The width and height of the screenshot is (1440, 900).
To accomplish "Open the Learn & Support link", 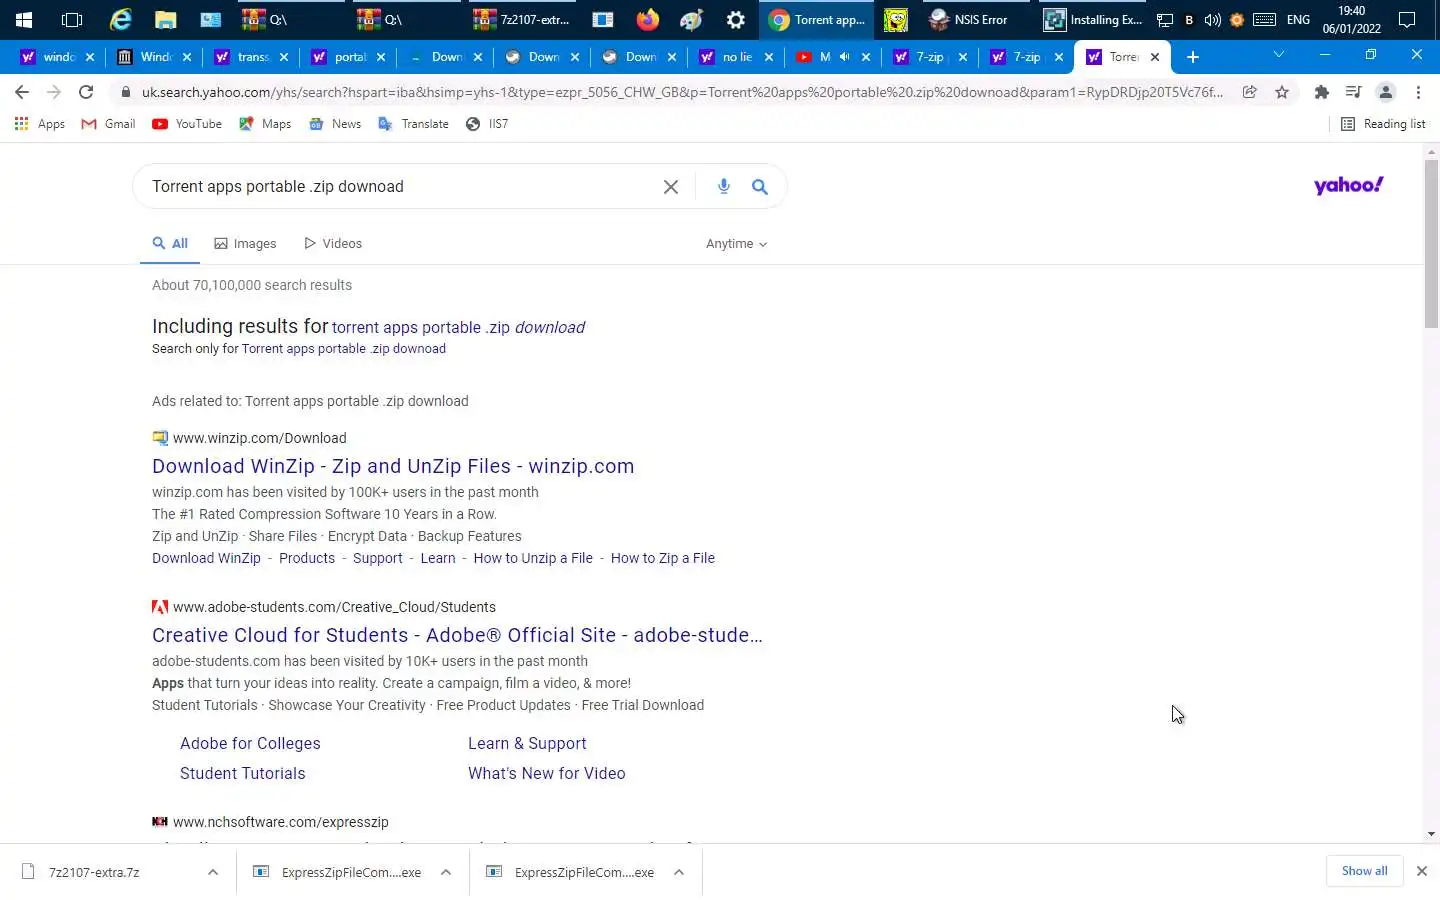I will 527,744.
